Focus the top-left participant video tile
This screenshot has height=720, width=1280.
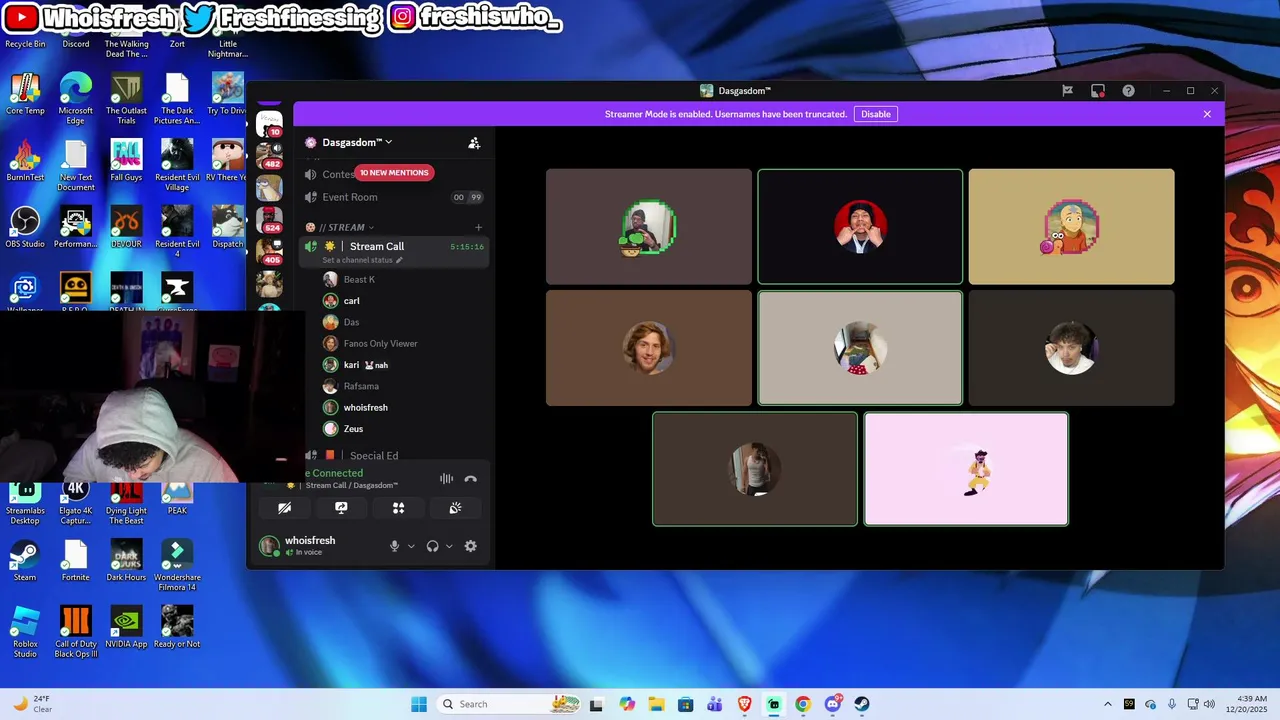click(x=649, y=227)
